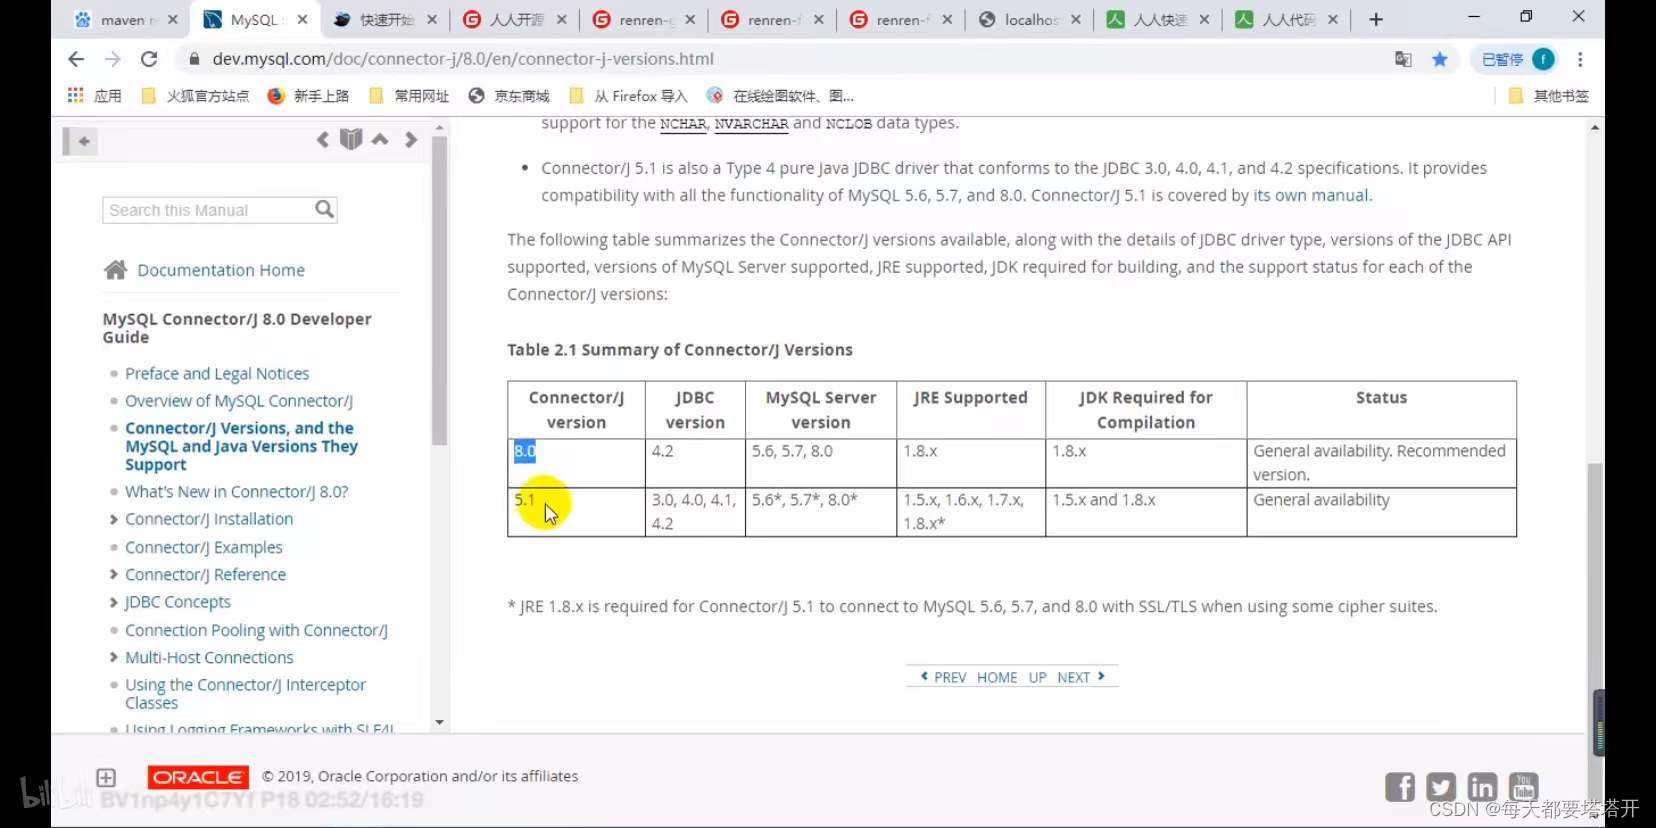Expand Connector/J Installation section
This screenshot has height=828, width=1656.
click(113, 520)
